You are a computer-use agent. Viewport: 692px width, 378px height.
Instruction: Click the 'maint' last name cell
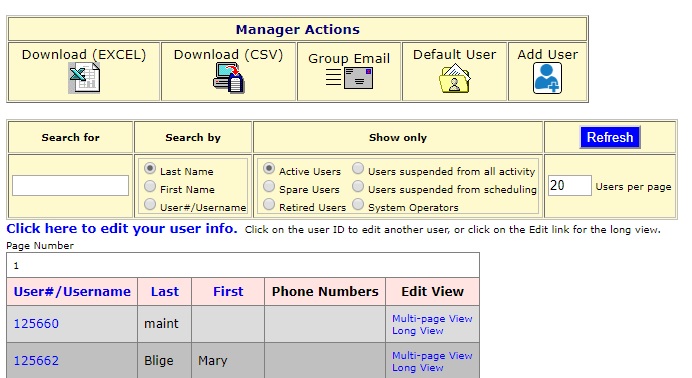click(164, 324)
